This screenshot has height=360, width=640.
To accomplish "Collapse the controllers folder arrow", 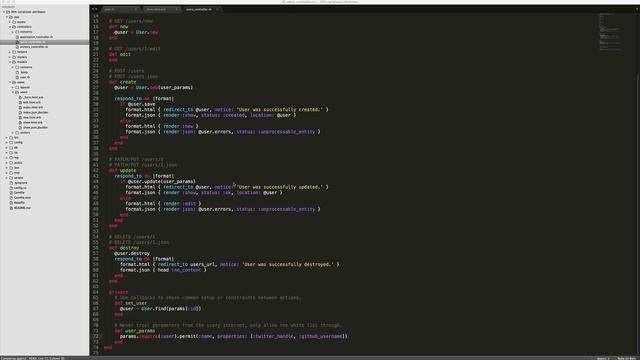I will coord(10,27).
